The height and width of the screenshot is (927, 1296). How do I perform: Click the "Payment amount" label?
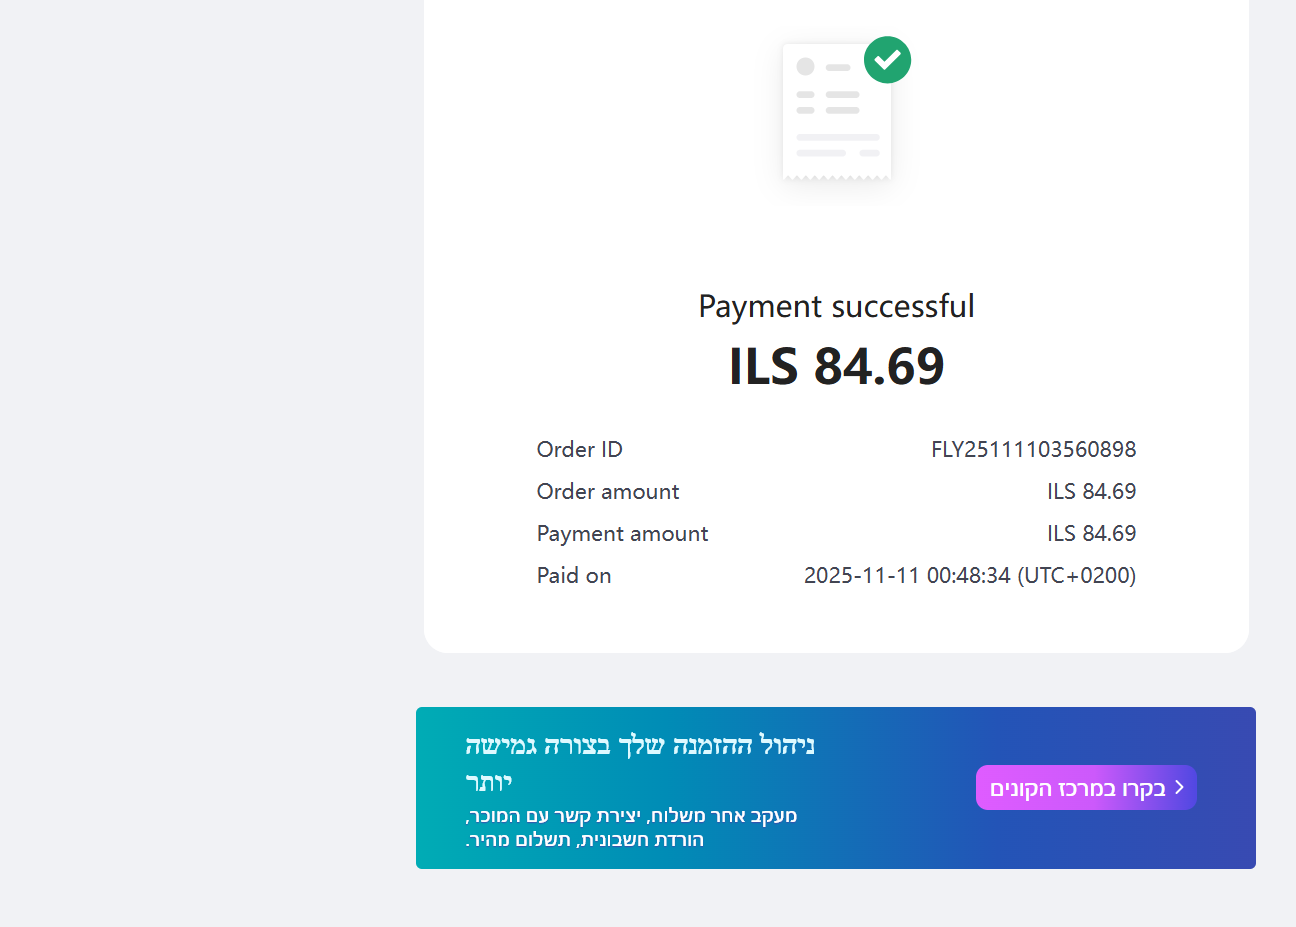click(x=622, y=534)
